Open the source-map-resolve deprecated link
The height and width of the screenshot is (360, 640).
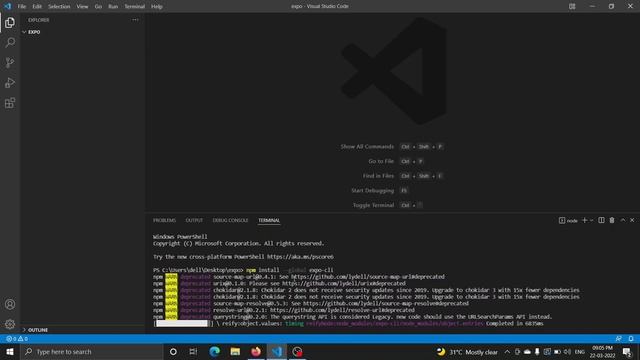point(386,303)
